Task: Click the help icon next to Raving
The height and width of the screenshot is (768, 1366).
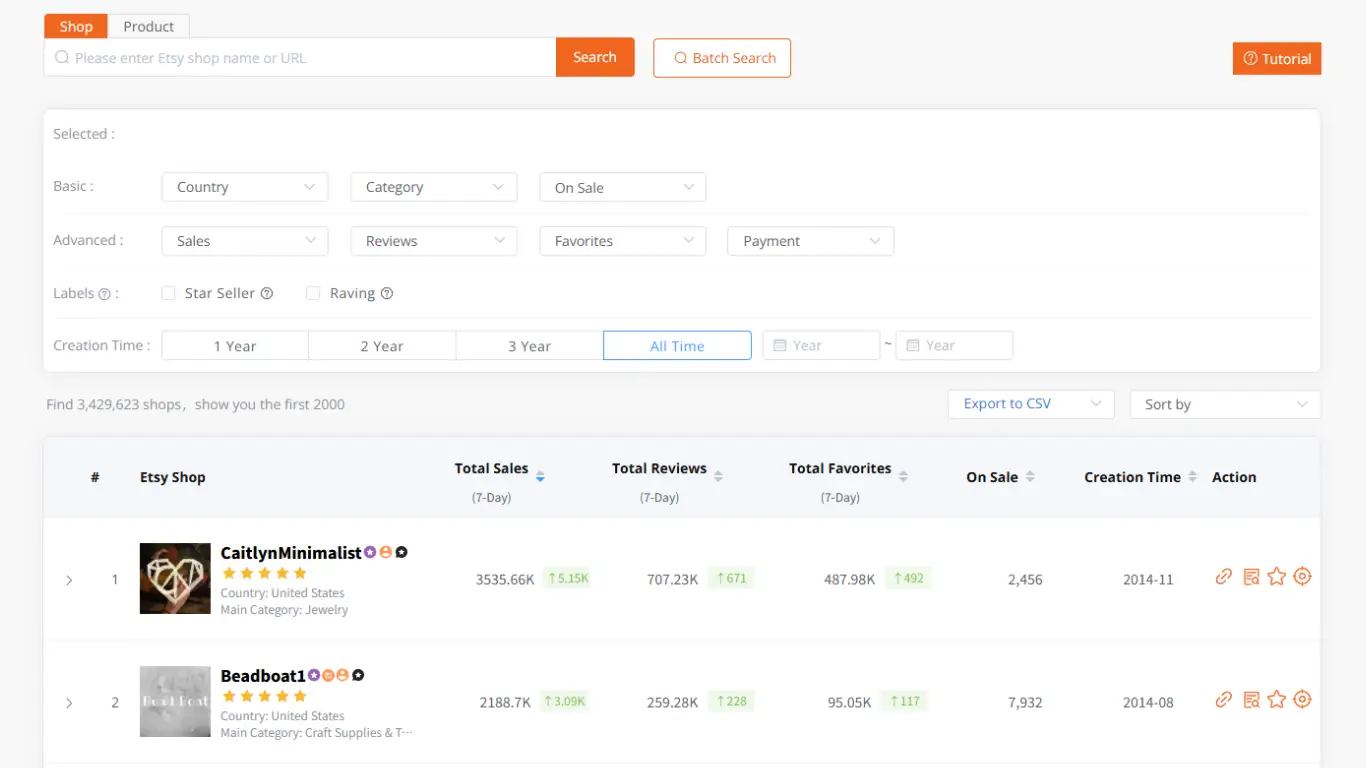Action: pyautogui.click(x=387, y=294)
